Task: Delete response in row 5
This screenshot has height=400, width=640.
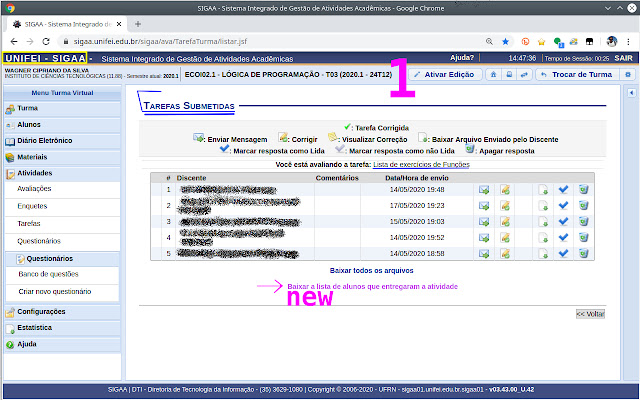Action: coord(584,253)
